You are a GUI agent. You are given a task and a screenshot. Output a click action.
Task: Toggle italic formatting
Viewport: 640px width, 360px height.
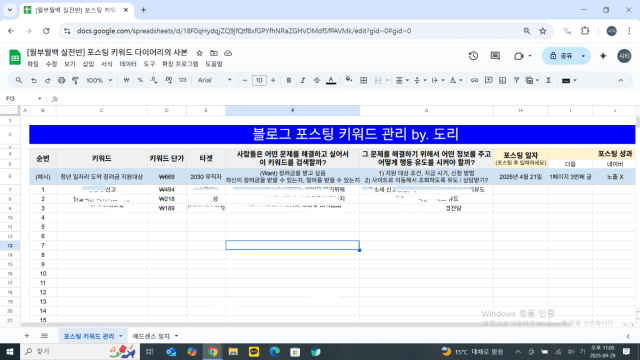pyautogui.click(x=302, y=80)
